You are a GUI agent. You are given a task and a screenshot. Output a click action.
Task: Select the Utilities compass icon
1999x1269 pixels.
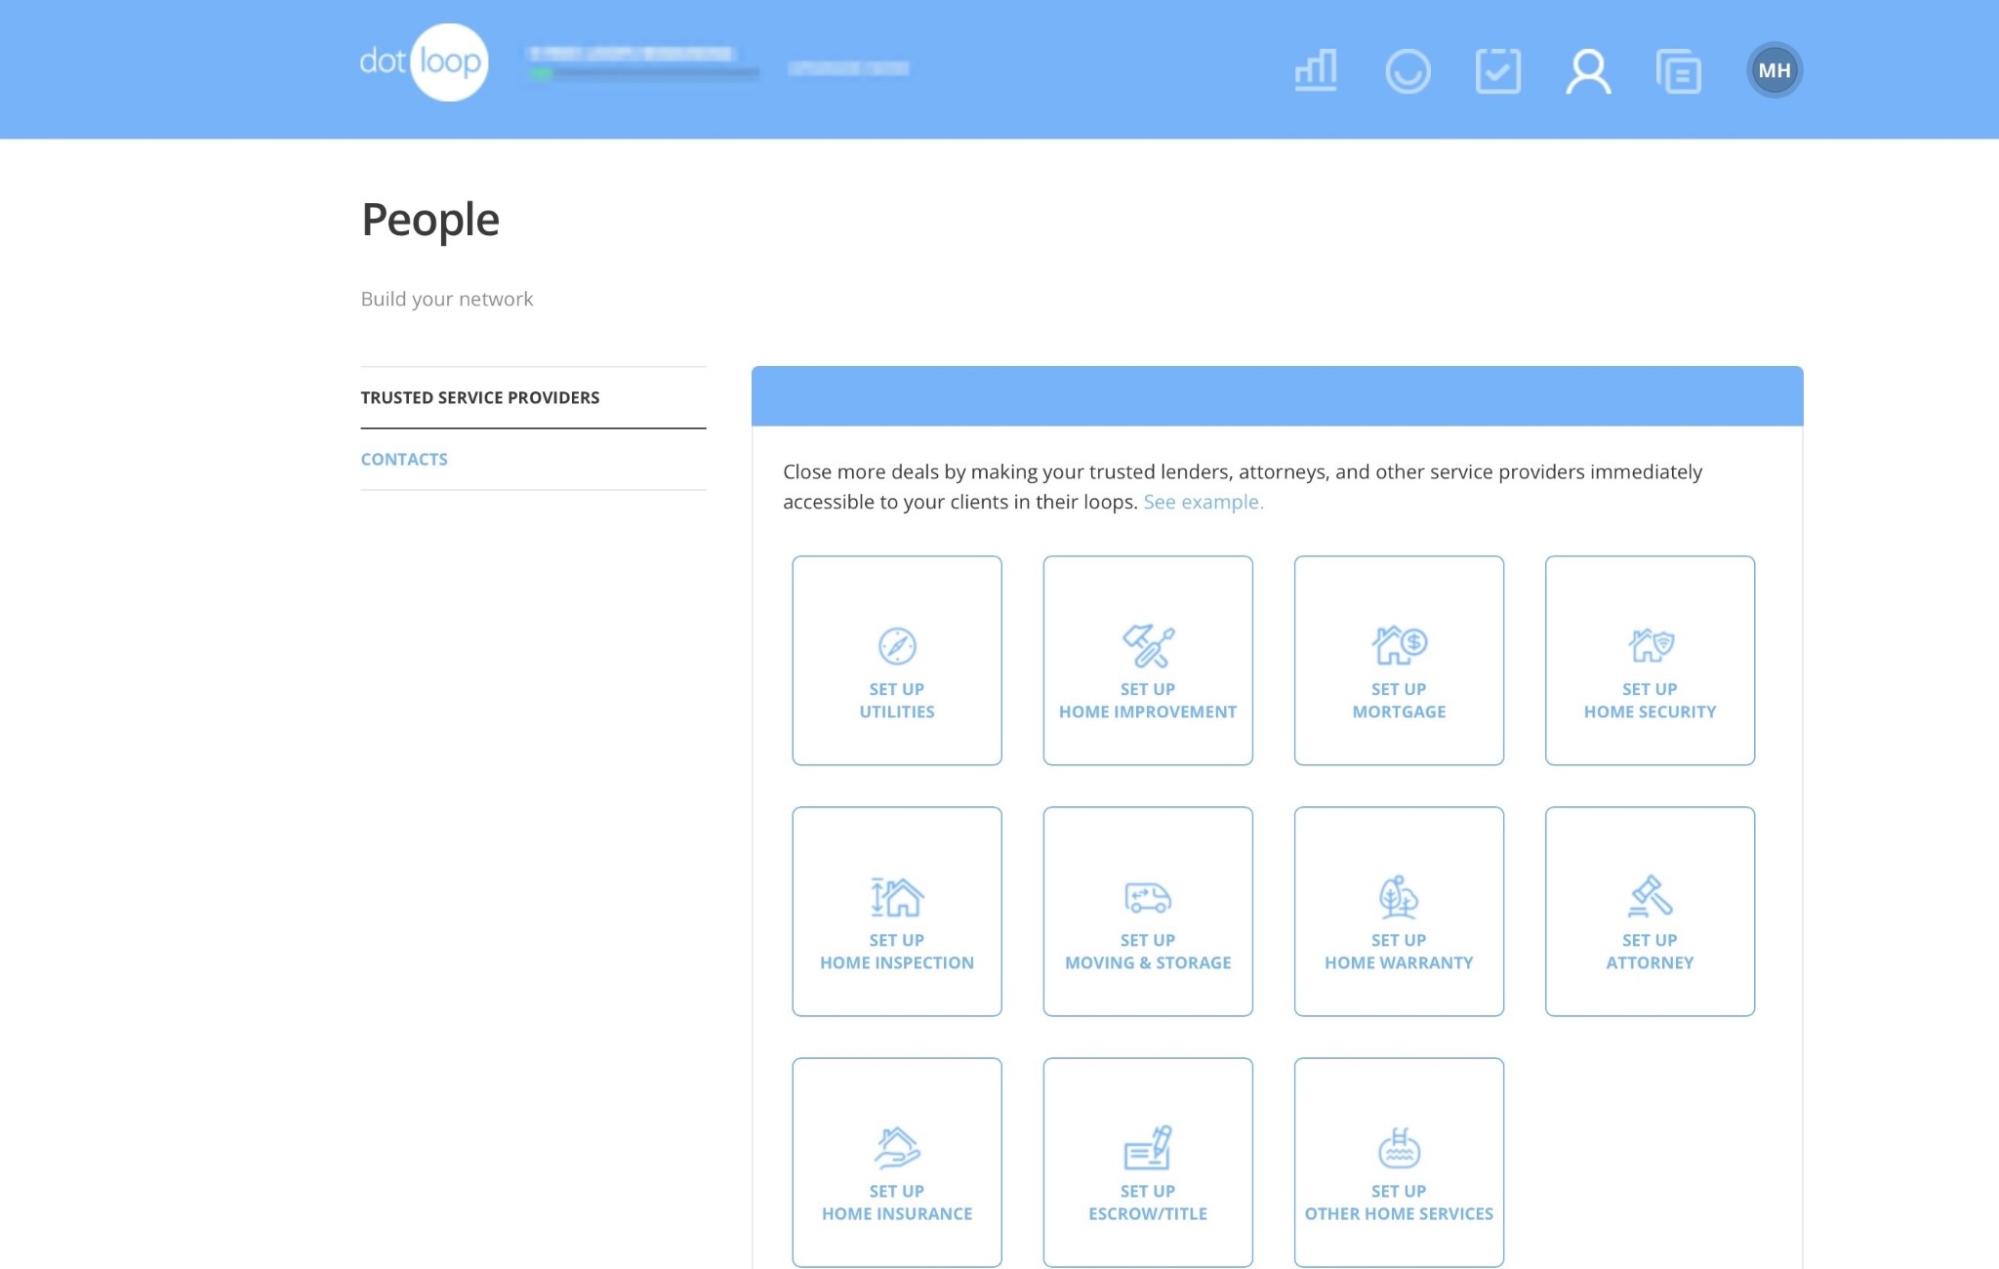(x=896, y=645)
